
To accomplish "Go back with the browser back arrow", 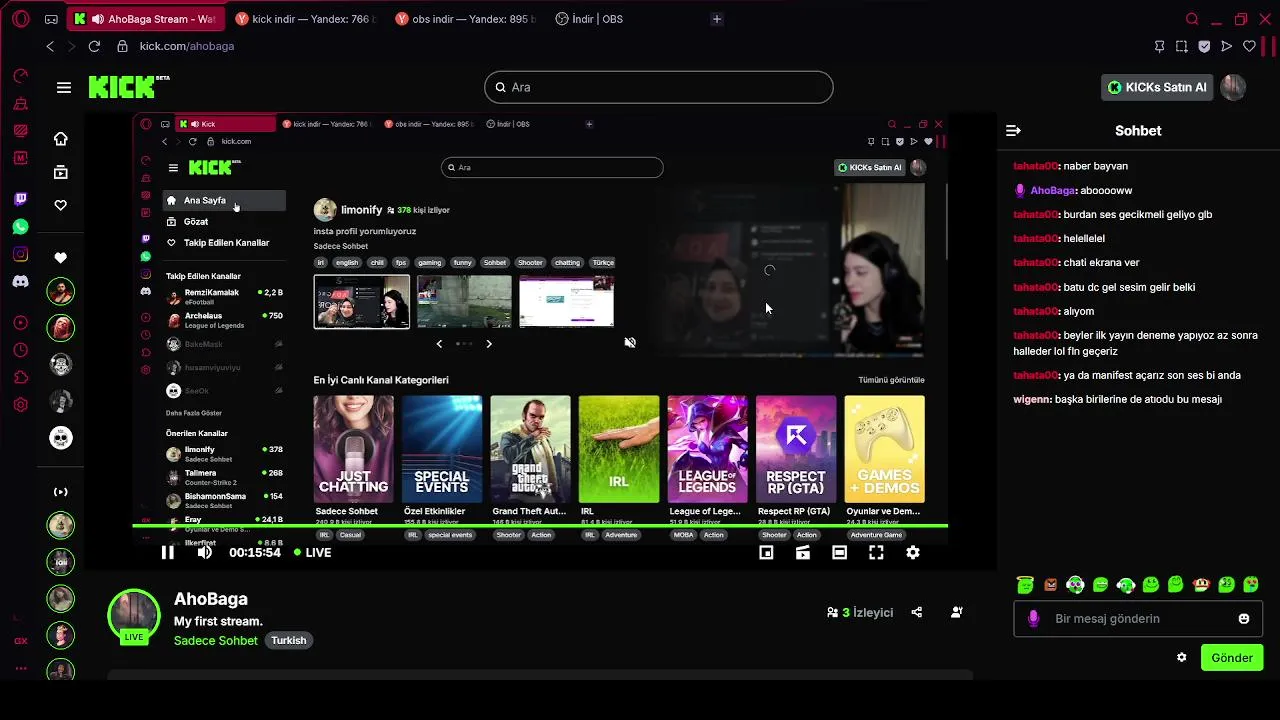I will pos(50,46).
